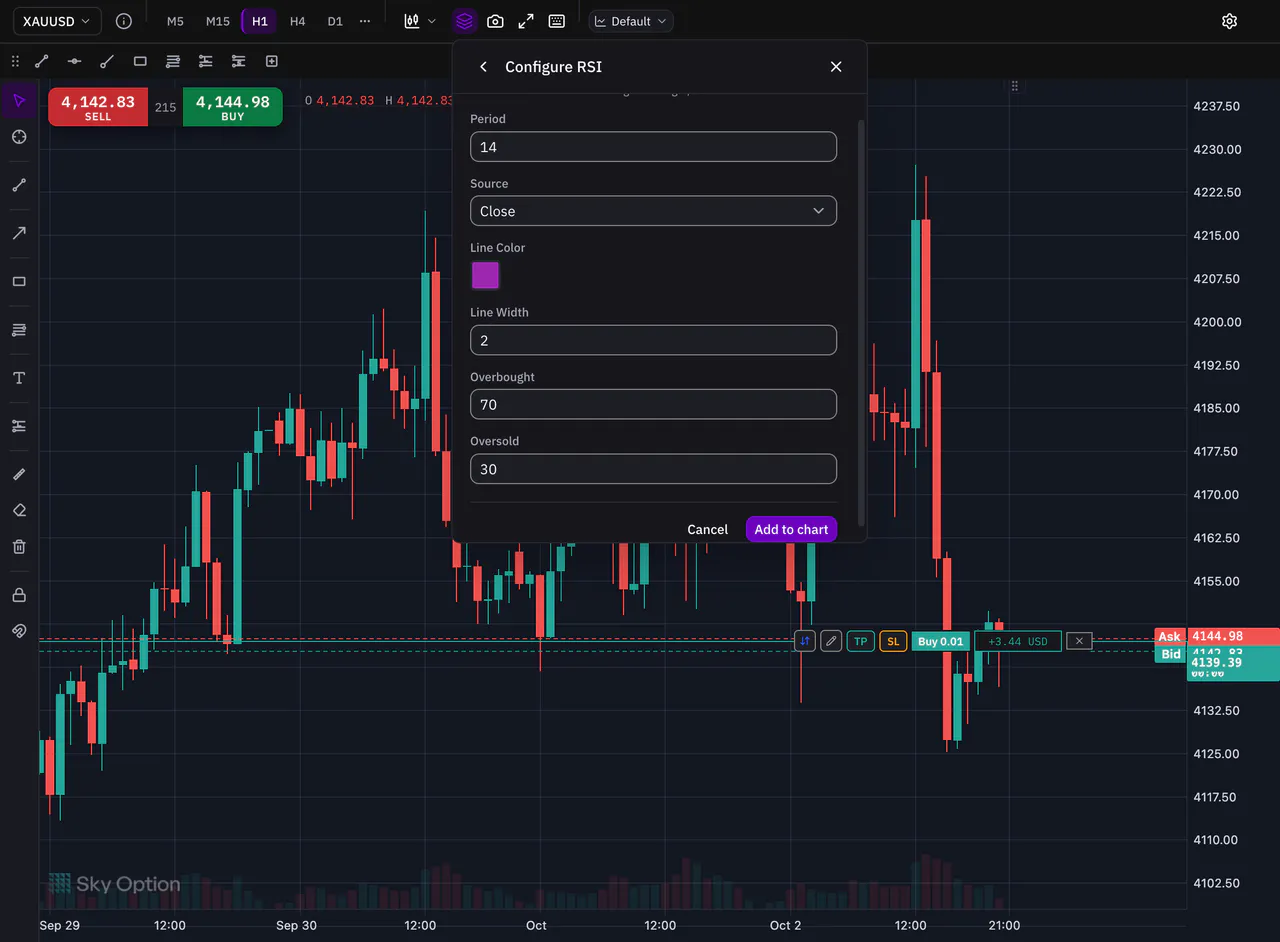Select the crosshair tool
The image size is (1280, 942).
point(19,137)
